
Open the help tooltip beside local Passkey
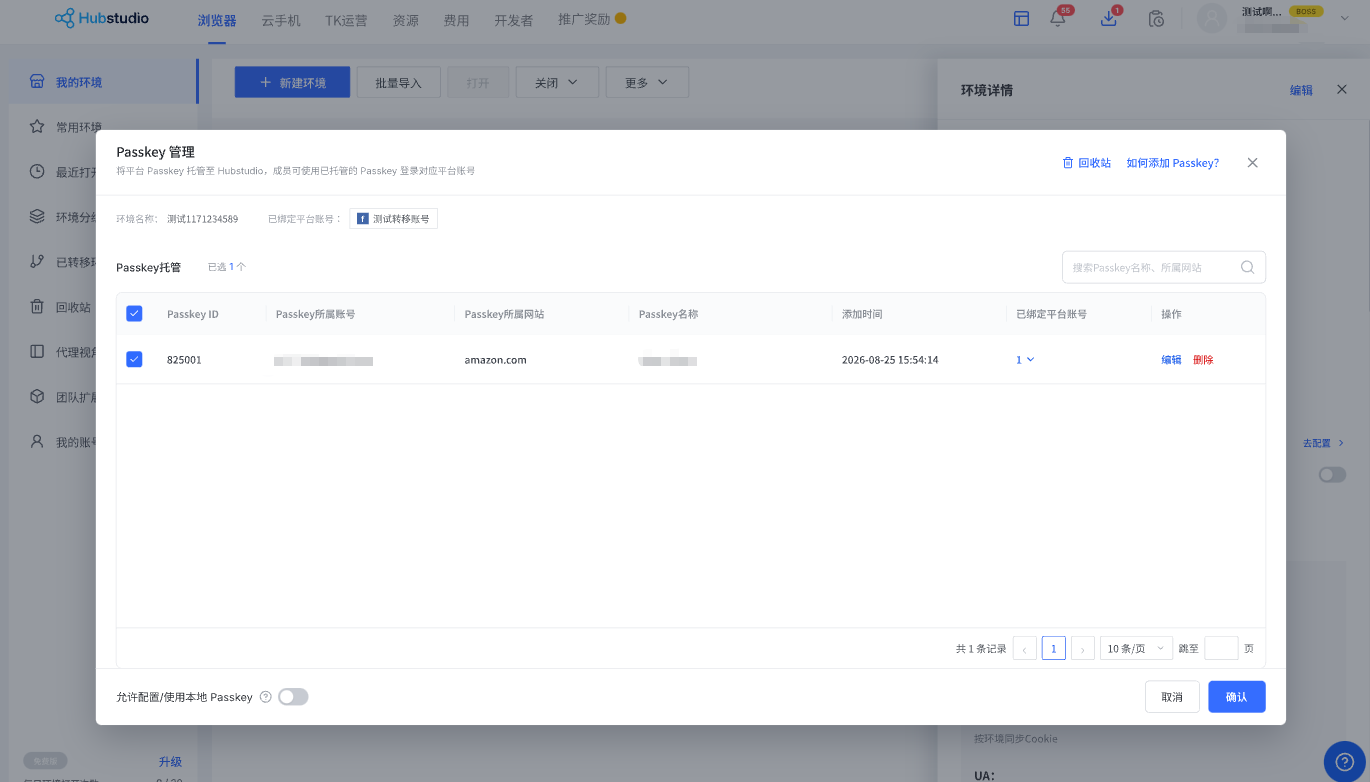click(x=265, y=697)
